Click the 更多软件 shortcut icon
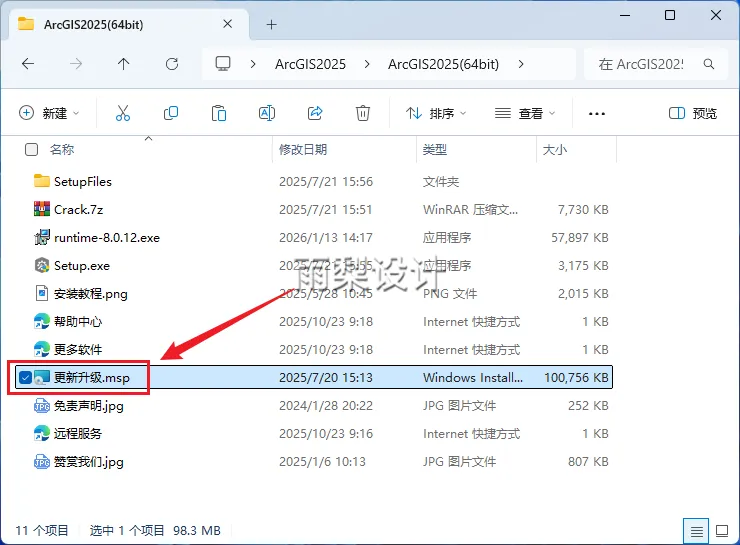740x545 pixels. pyautogui.click(x=42, y=349)
